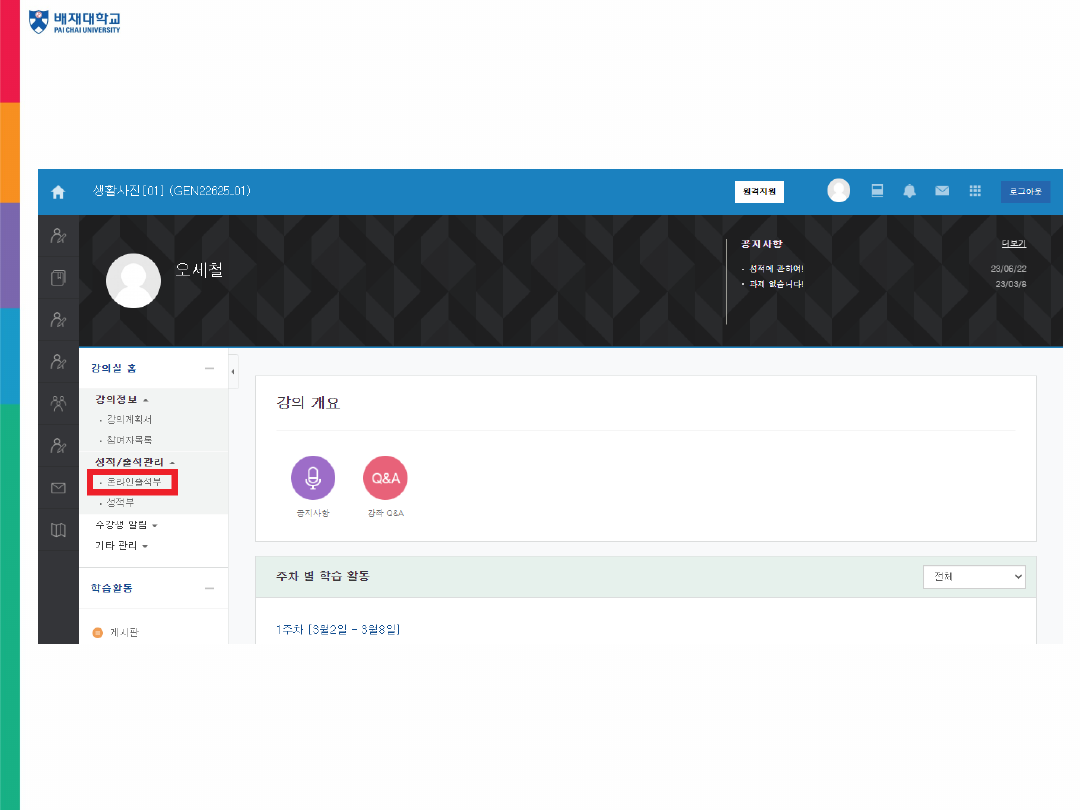
Task: Open the apps grid icon
Action: tap(975, 191)
